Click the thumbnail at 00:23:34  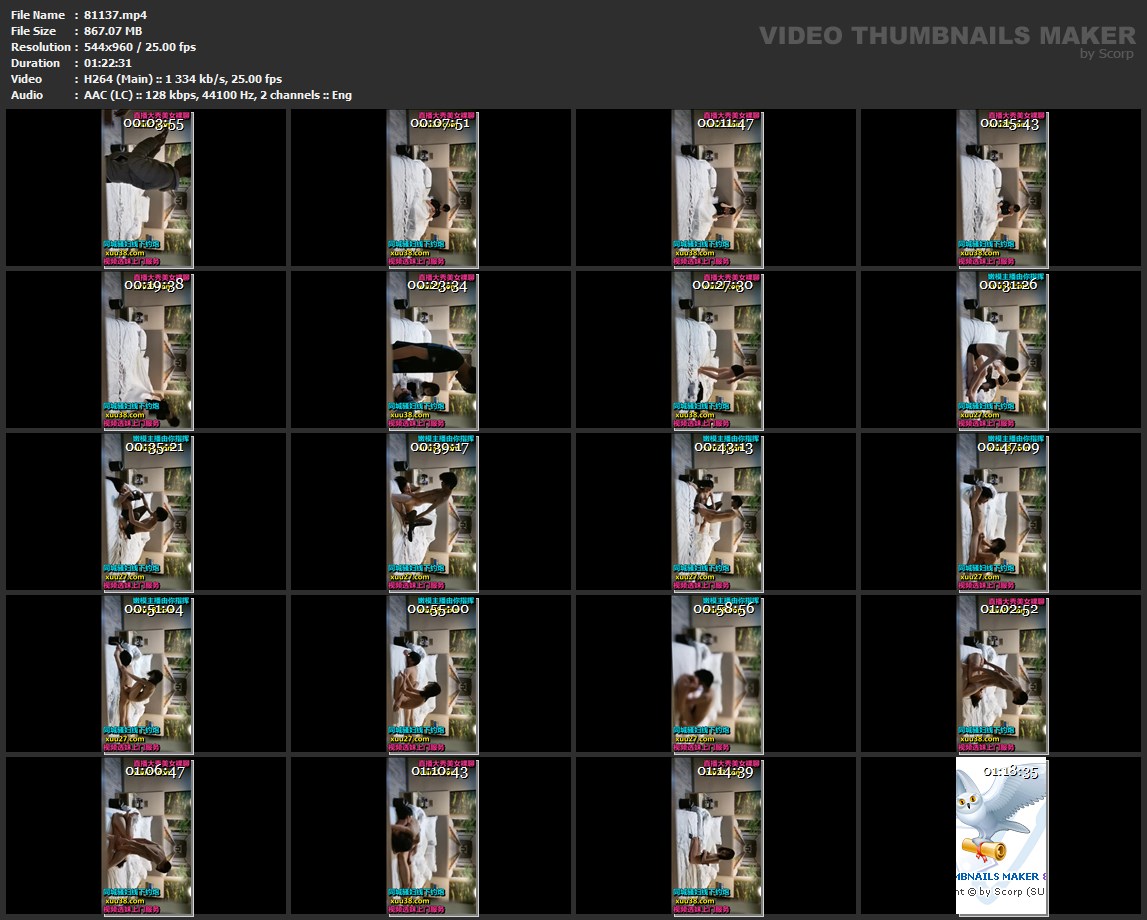[x=432, y=350]
